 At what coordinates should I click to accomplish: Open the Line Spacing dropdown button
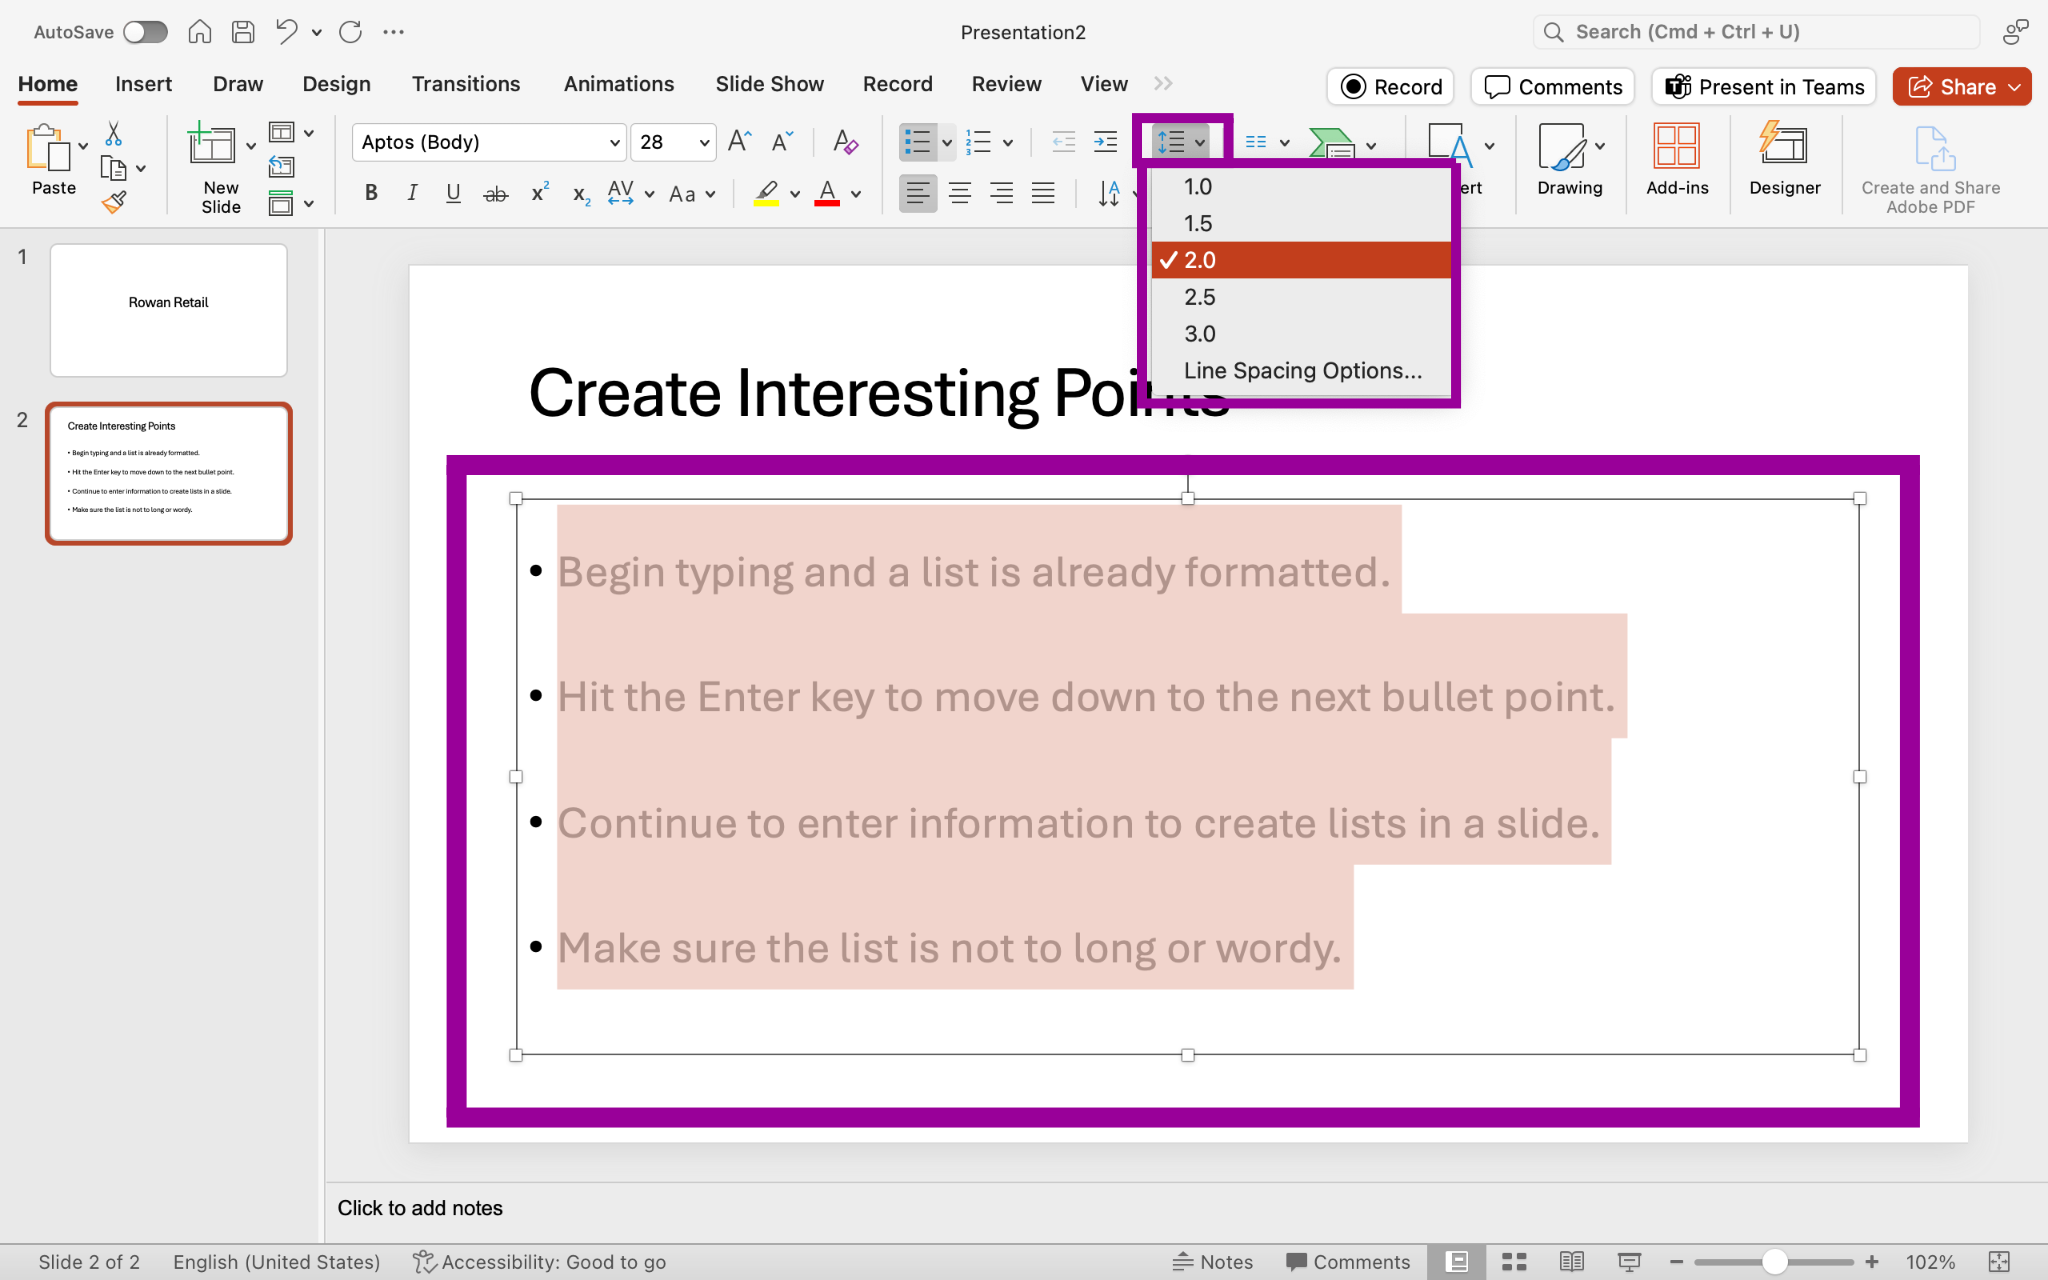click(1181, 142)
